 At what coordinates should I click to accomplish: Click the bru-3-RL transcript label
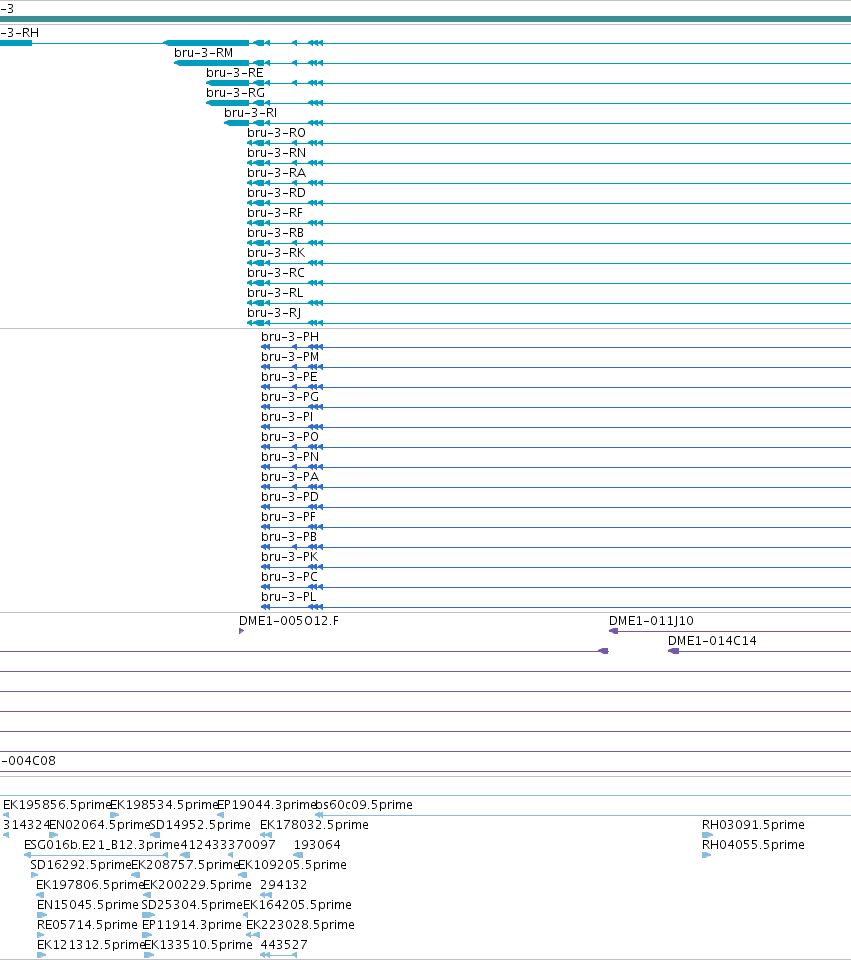pyautogui.click(x=275, y=293)
